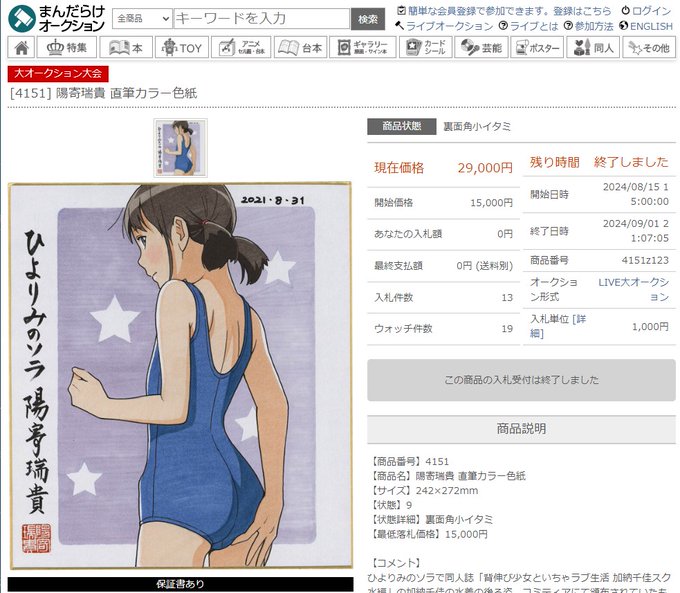This screenshot has width=680, height=593.
Task: Open the 台本 scripts category tab
Action: pyautogui.click(x=300, y=47)
